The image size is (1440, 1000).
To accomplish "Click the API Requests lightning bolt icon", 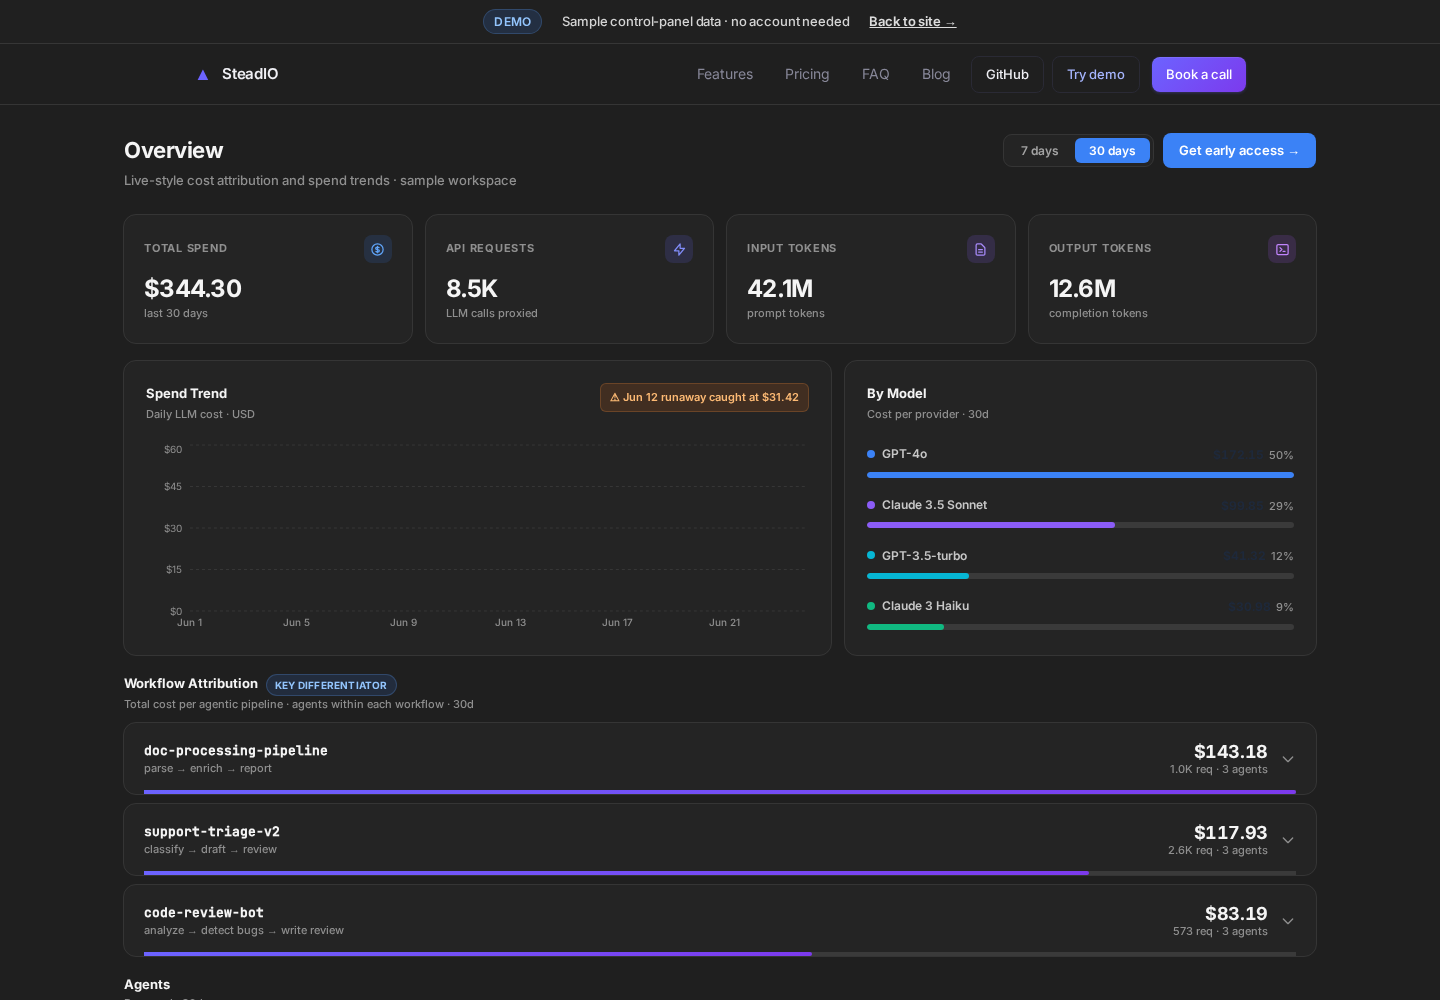I will [679, 249].
